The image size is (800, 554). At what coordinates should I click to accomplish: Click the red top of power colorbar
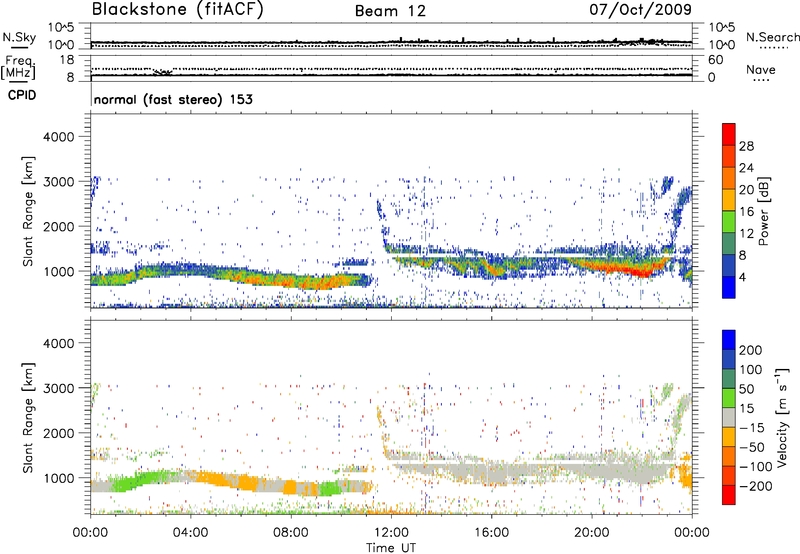[729, 134]
